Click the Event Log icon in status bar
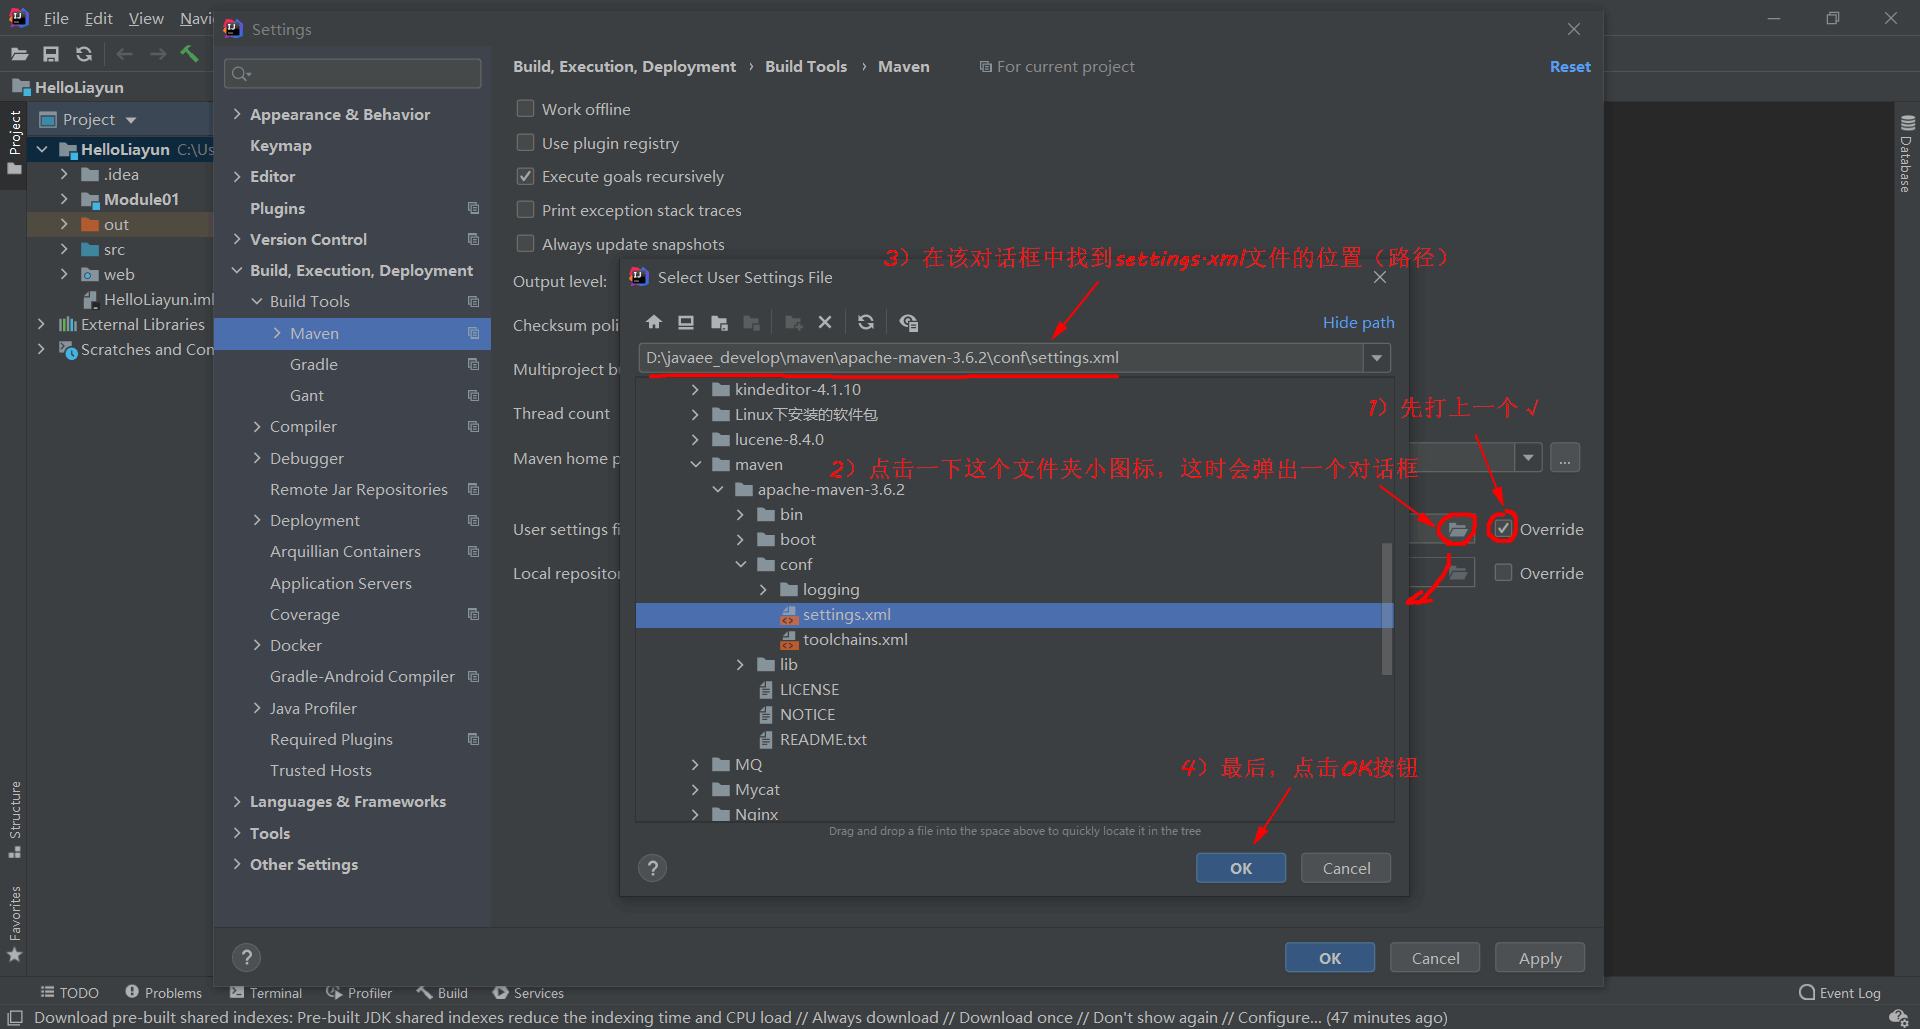 (x=1806, y=992)
